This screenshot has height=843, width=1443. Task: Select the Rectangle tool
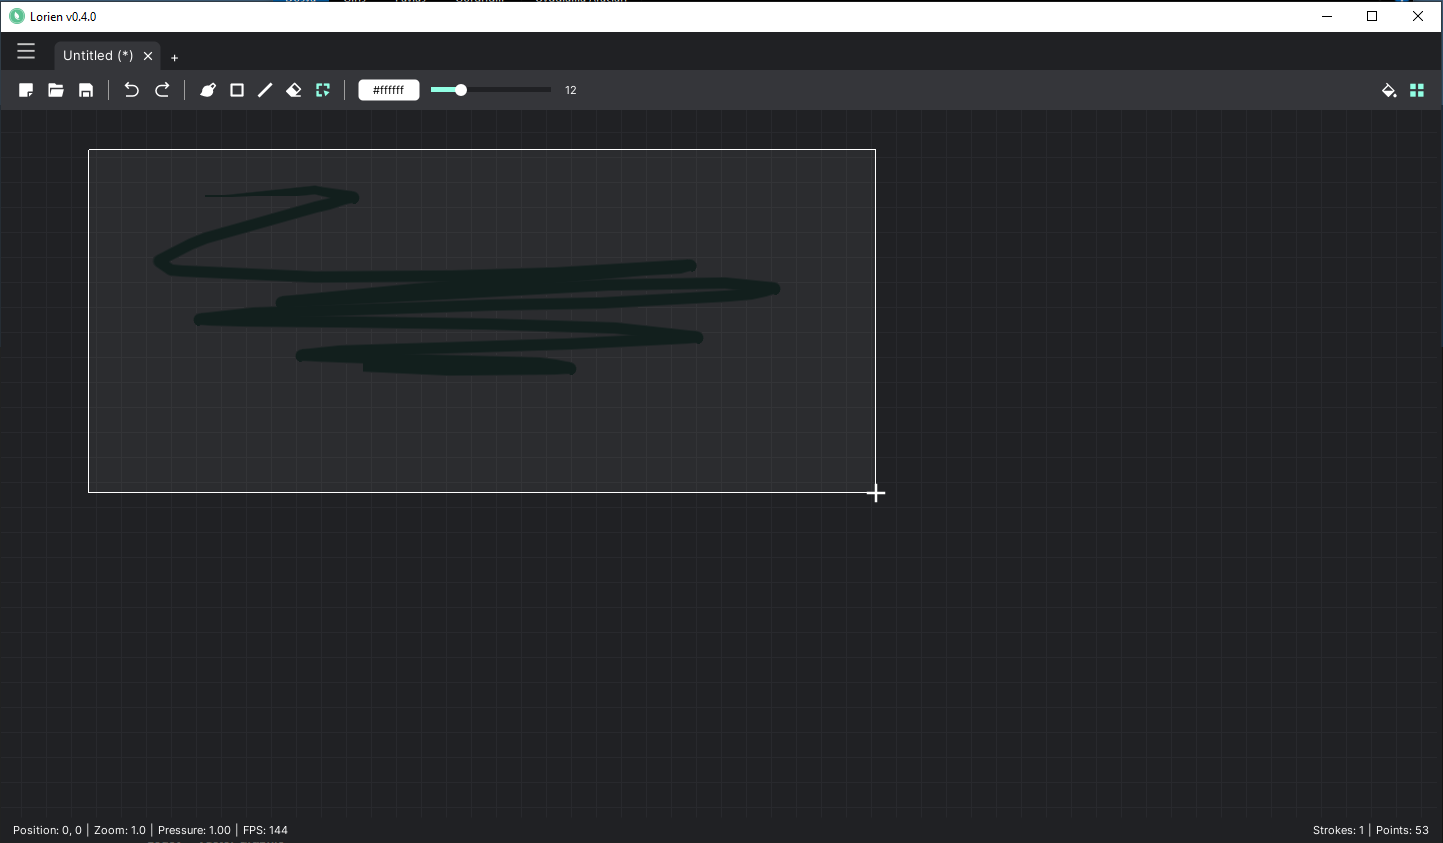click(x=236, y=89)
